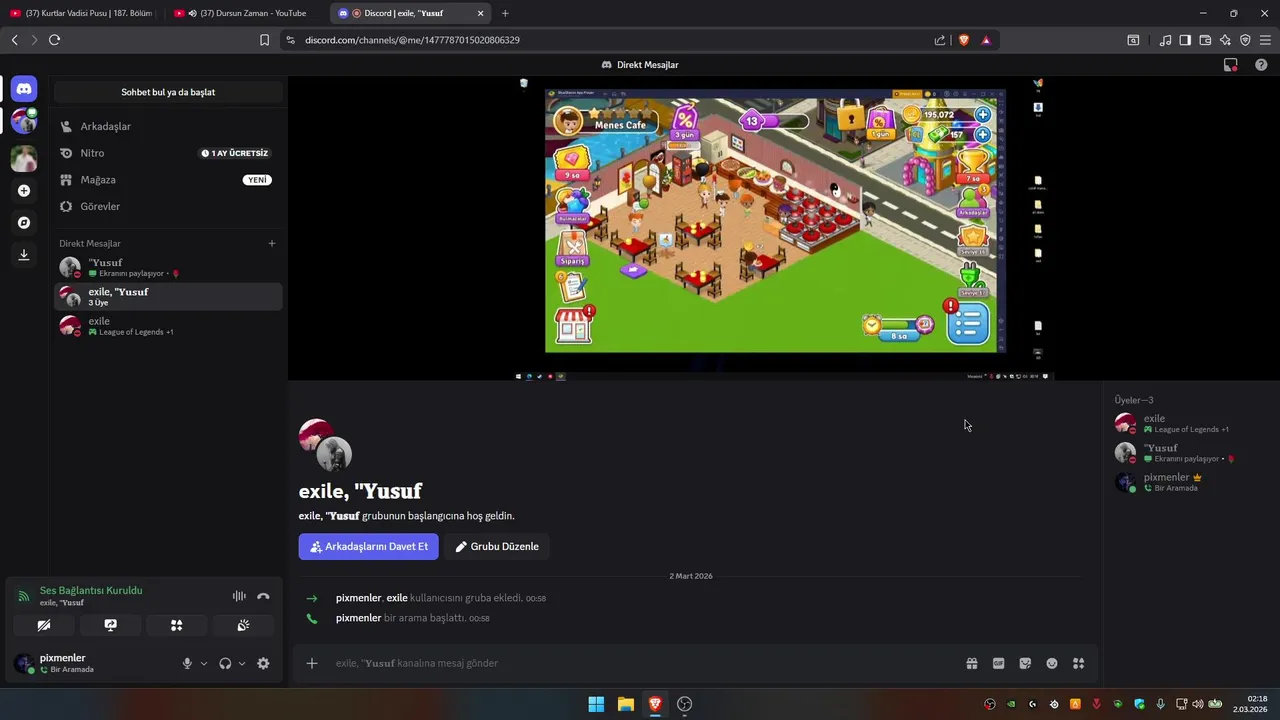This screenshot has height=720, width=1280.
Task: Select exile, "Yusuf group with 3 Üye
Action: 168,296
